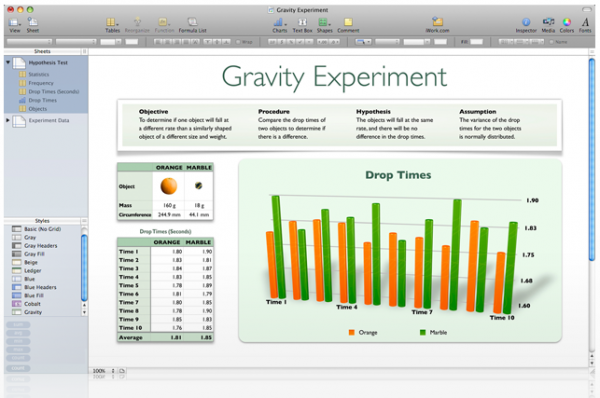Select the Statistics table in sidebar
Screen dimensions: 600x398
click(x=39, y=74)
